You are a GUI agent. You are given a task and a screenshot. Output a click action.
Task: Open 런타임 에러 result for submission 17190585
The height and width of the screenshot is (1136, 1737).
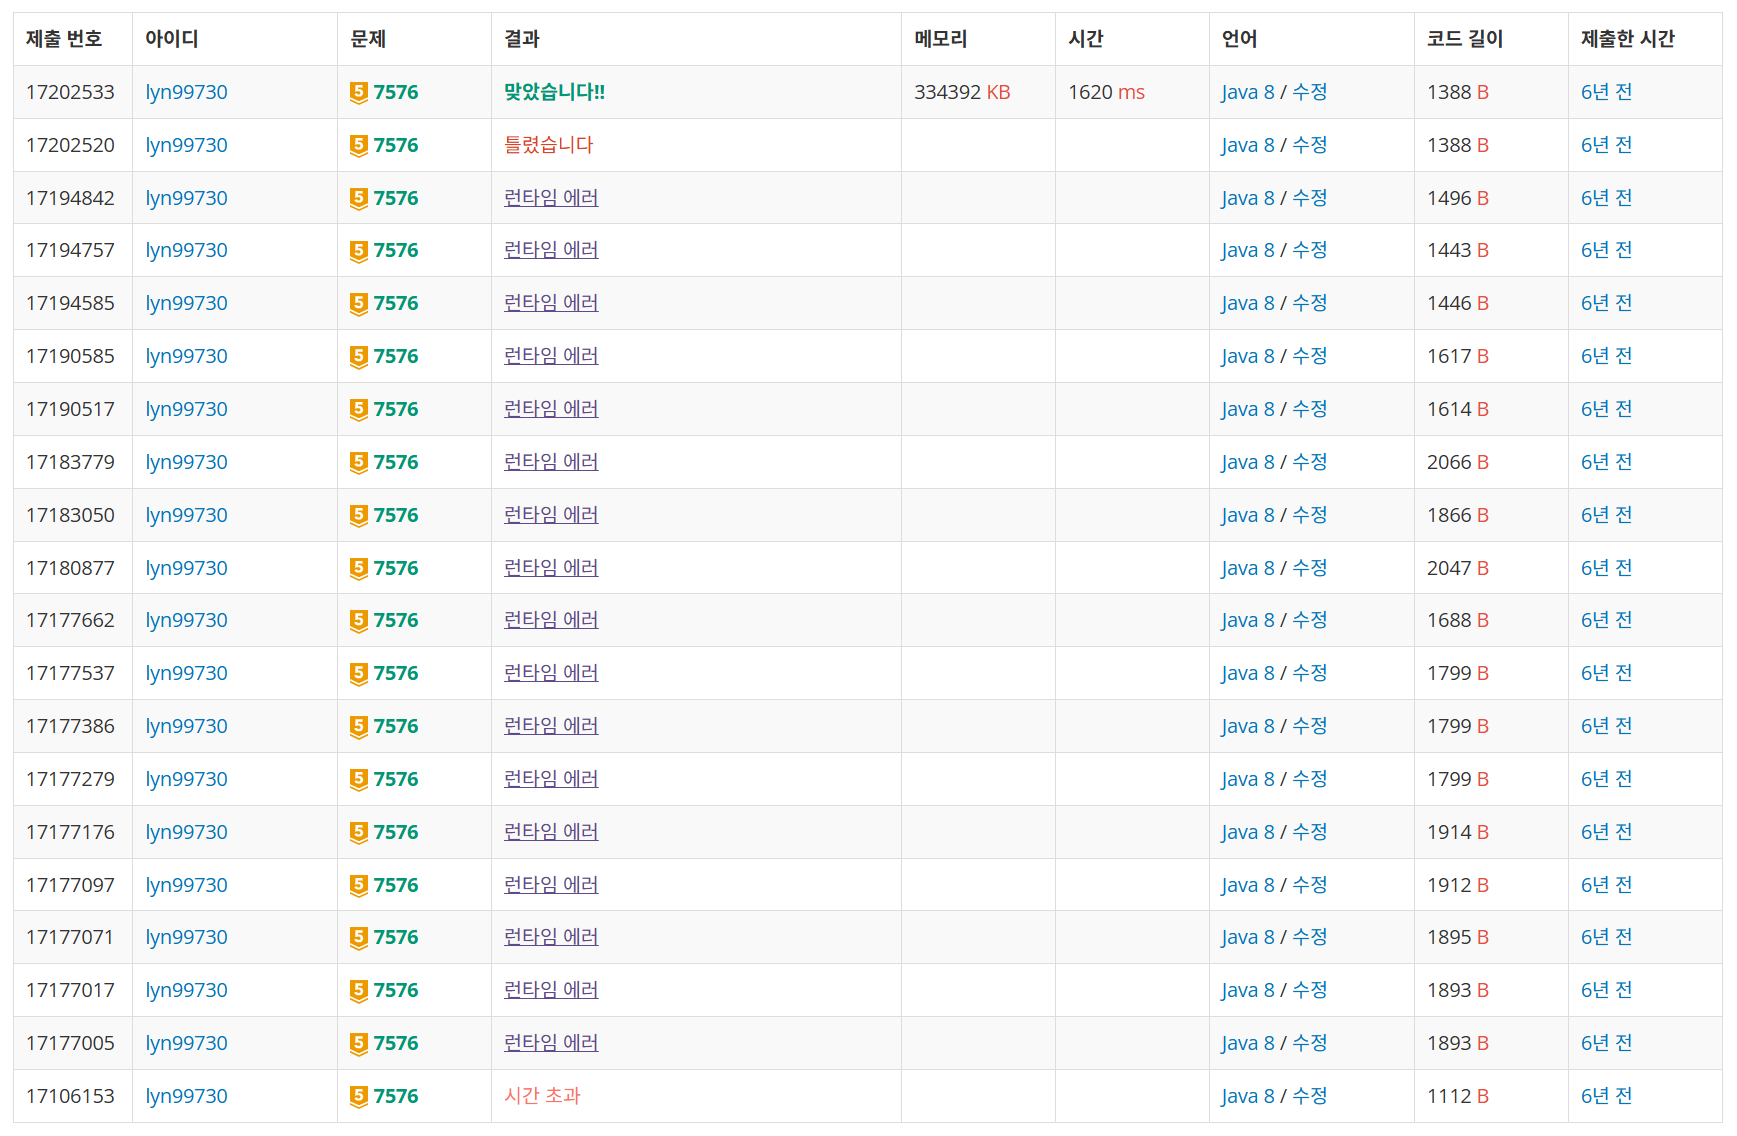(x=551, y=356)
